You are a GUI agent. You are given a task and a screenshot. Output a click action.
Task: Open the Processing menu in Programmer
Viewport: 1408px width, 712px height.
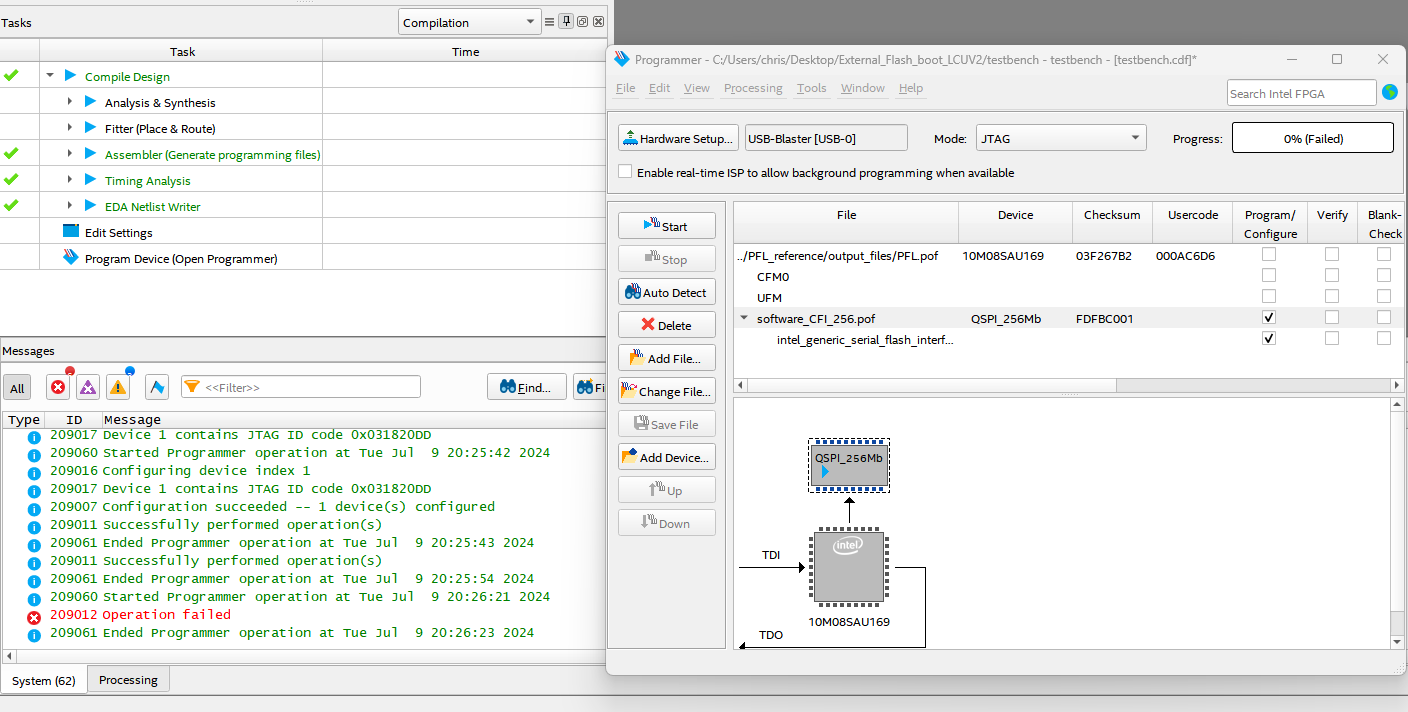[x=753, y=88]
